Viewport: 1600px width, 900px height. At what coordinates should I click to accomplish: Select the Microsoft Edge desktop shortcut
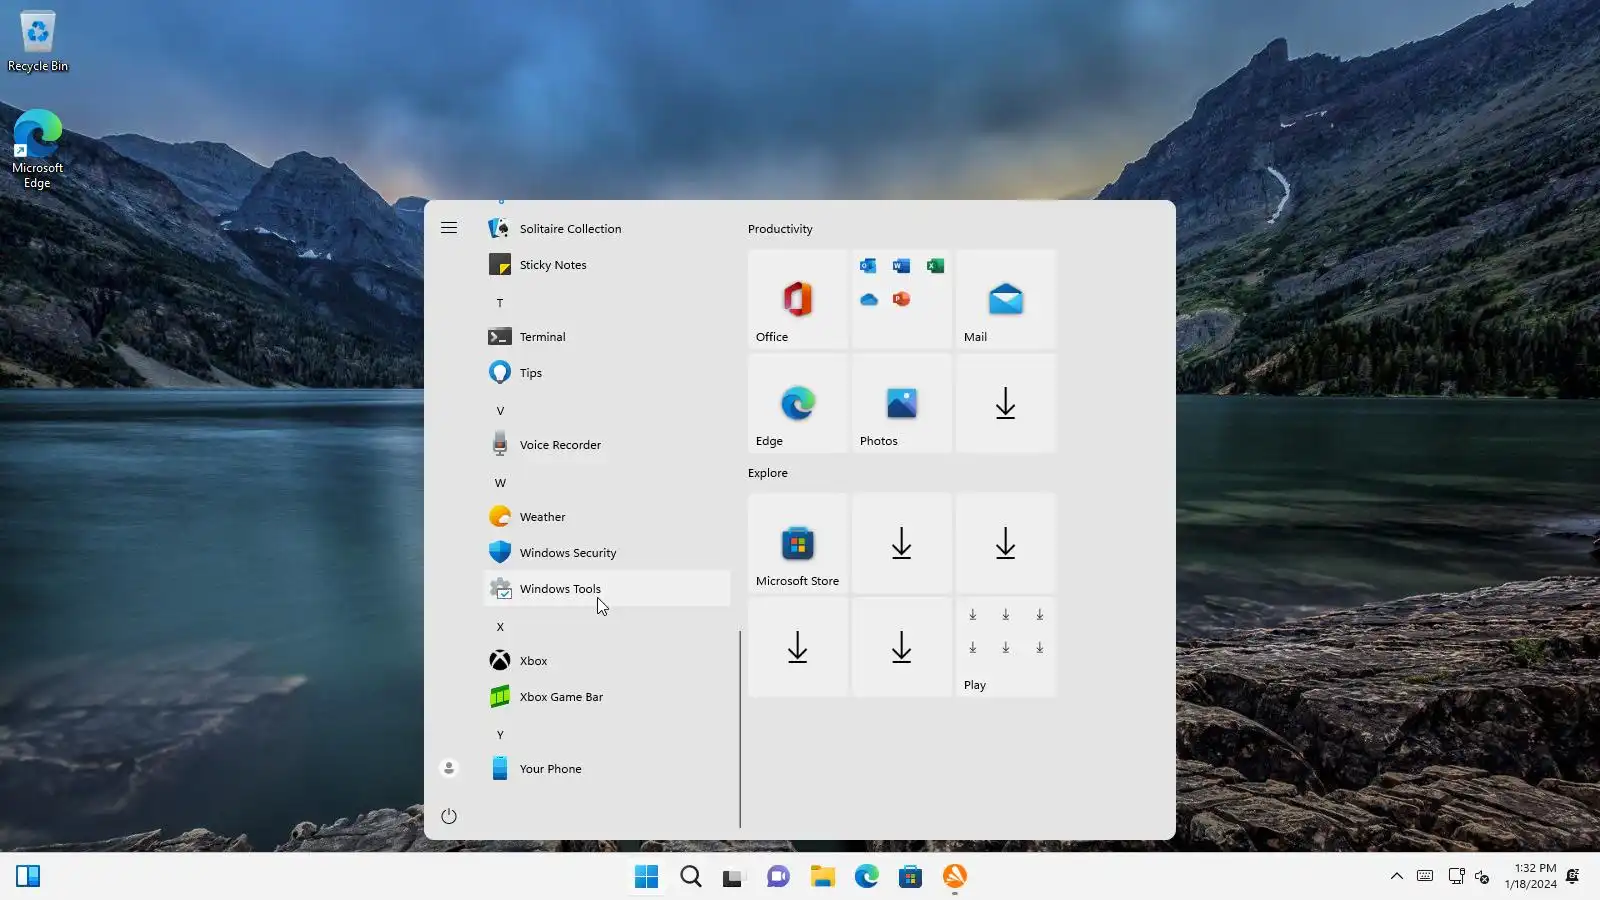38,149
